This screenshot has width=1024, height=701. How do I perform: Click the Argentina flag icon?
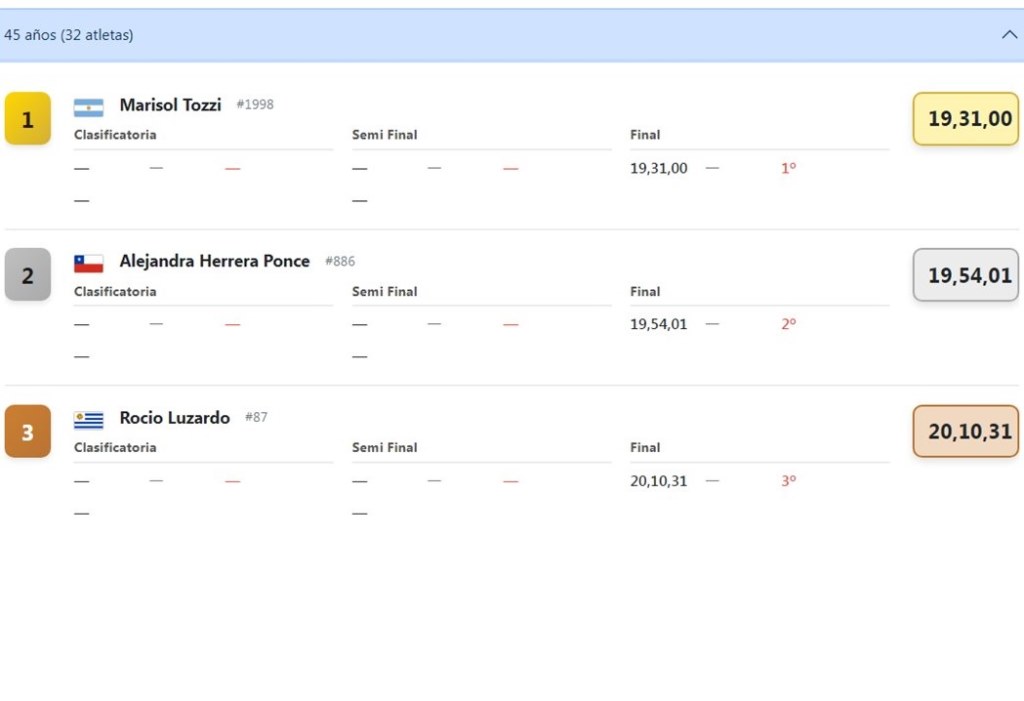(x=88, y=107)
